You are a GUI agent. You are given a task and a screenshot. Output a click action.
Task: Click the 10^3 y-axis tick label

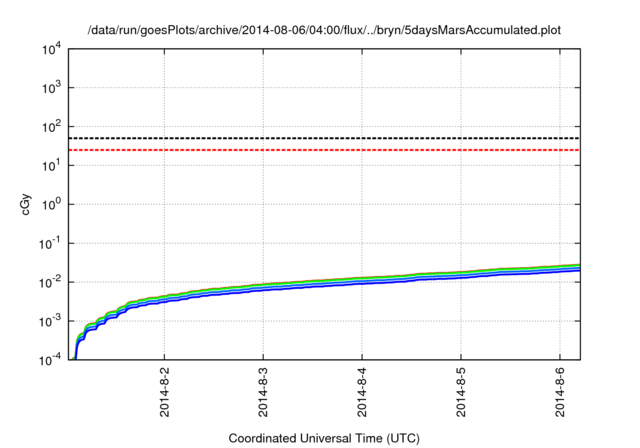tap(51, 88)
